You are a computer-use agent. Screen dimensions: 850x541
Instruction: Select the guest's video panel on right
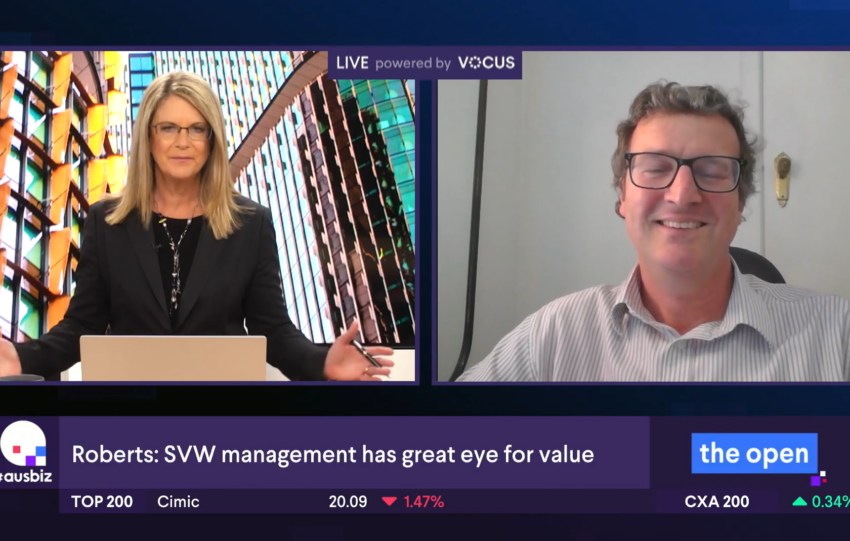pos(643,215)
